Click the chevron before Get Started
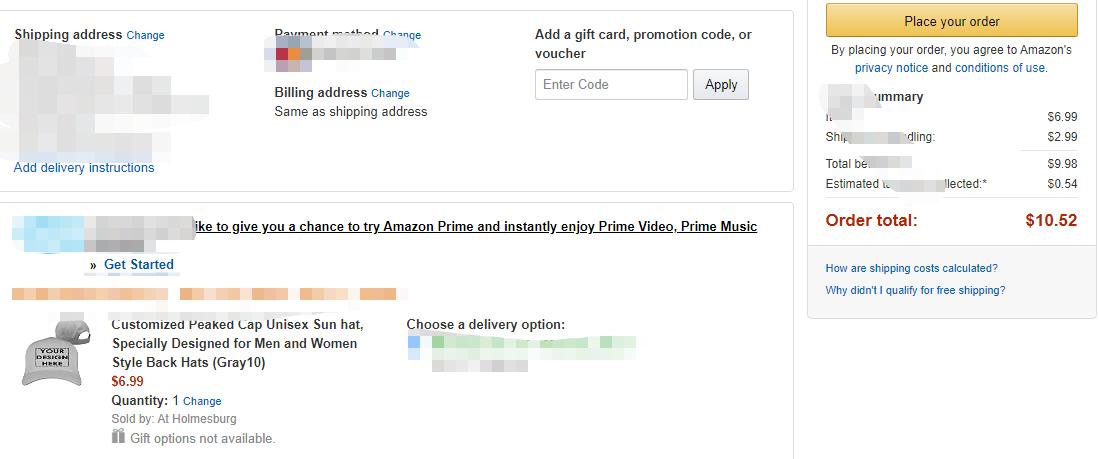Screen dimensions: 1099x459 93,265
